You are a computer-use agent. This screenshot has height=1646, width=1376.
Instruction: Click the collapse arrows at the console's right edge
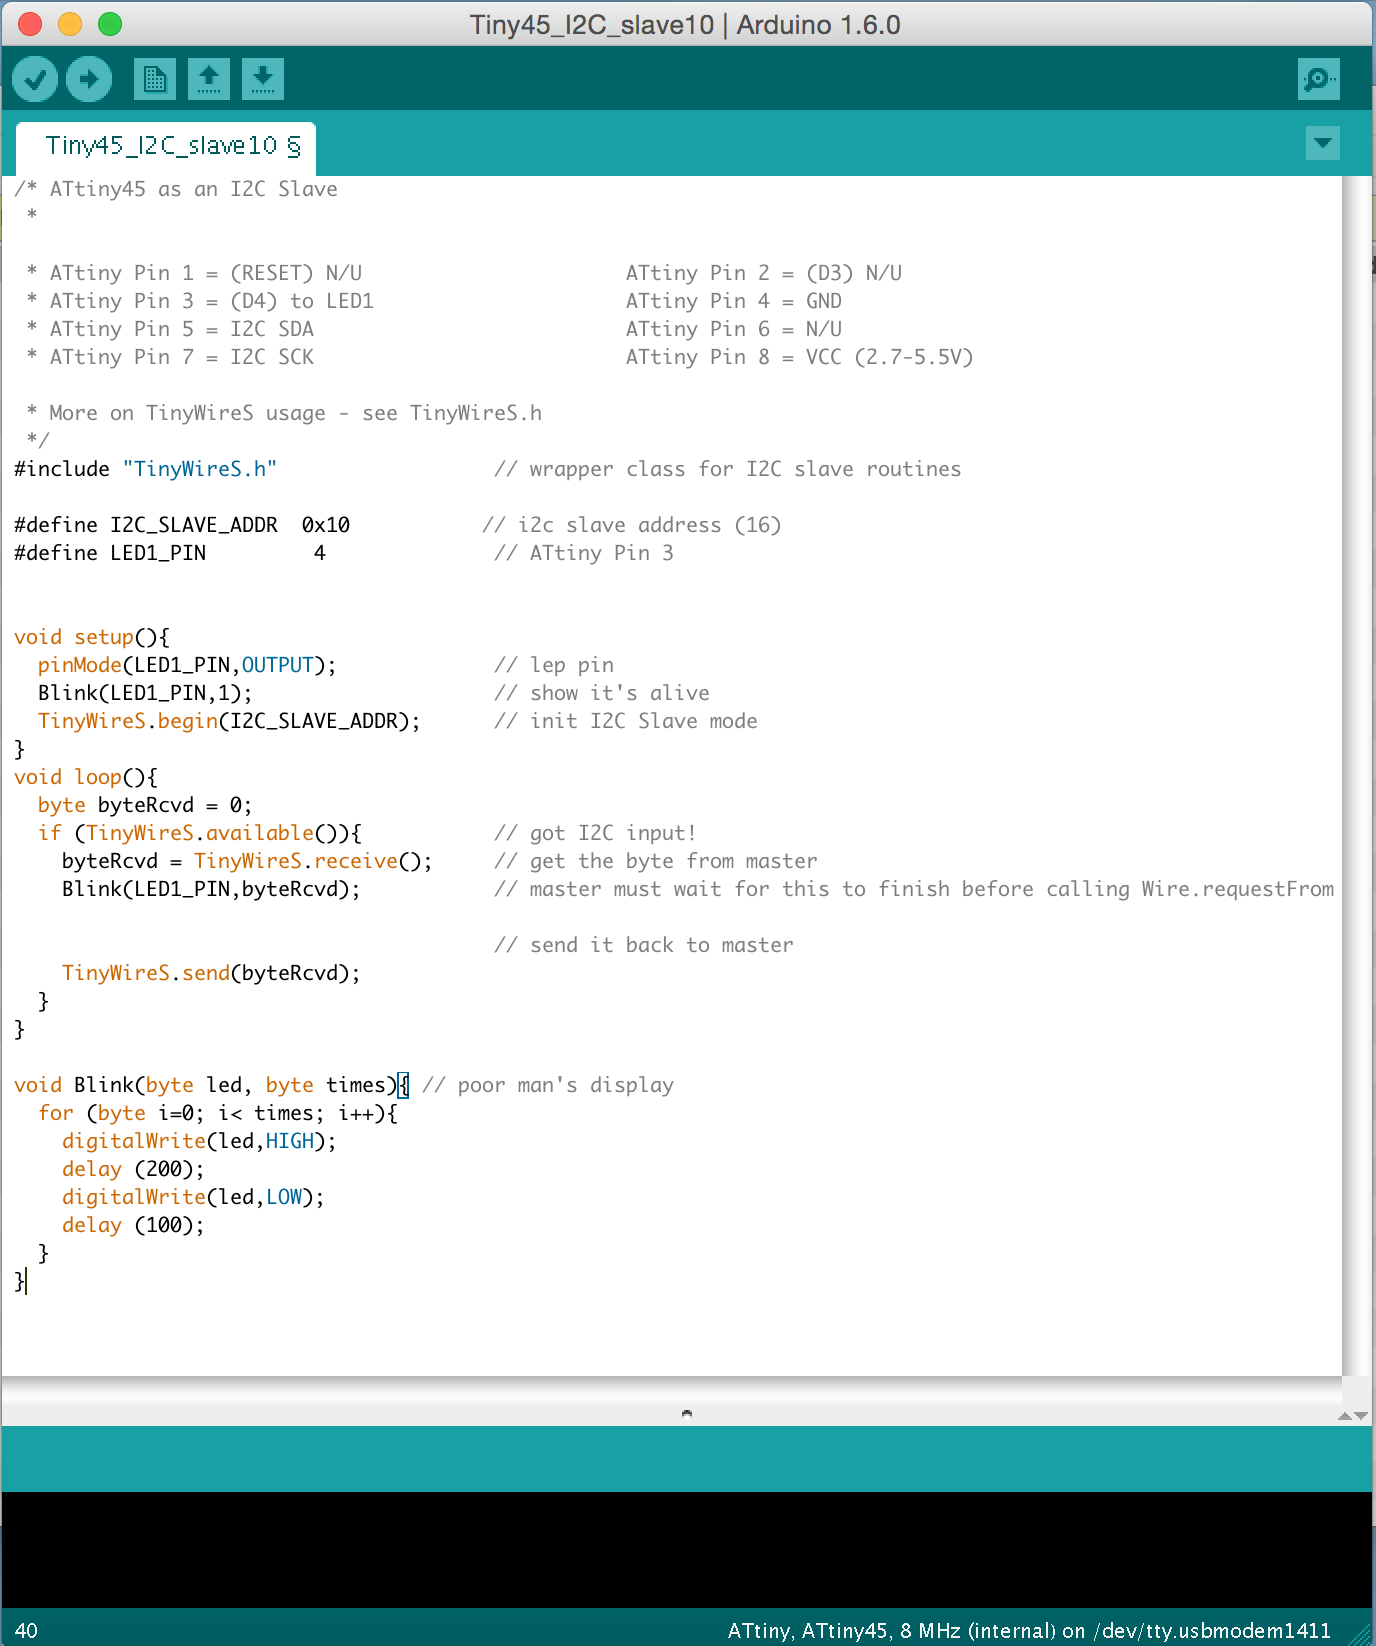(1352, 1415)
